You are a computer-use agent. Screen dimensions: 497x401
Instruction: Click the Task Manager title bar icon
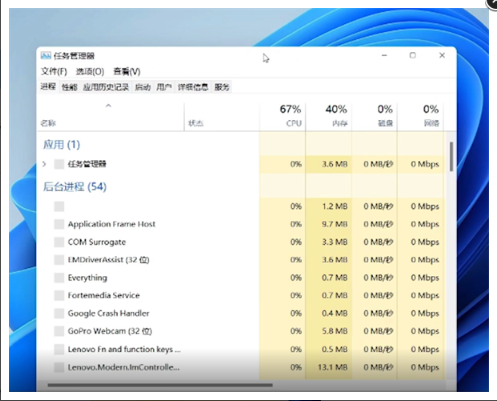[x=46, y=55]
